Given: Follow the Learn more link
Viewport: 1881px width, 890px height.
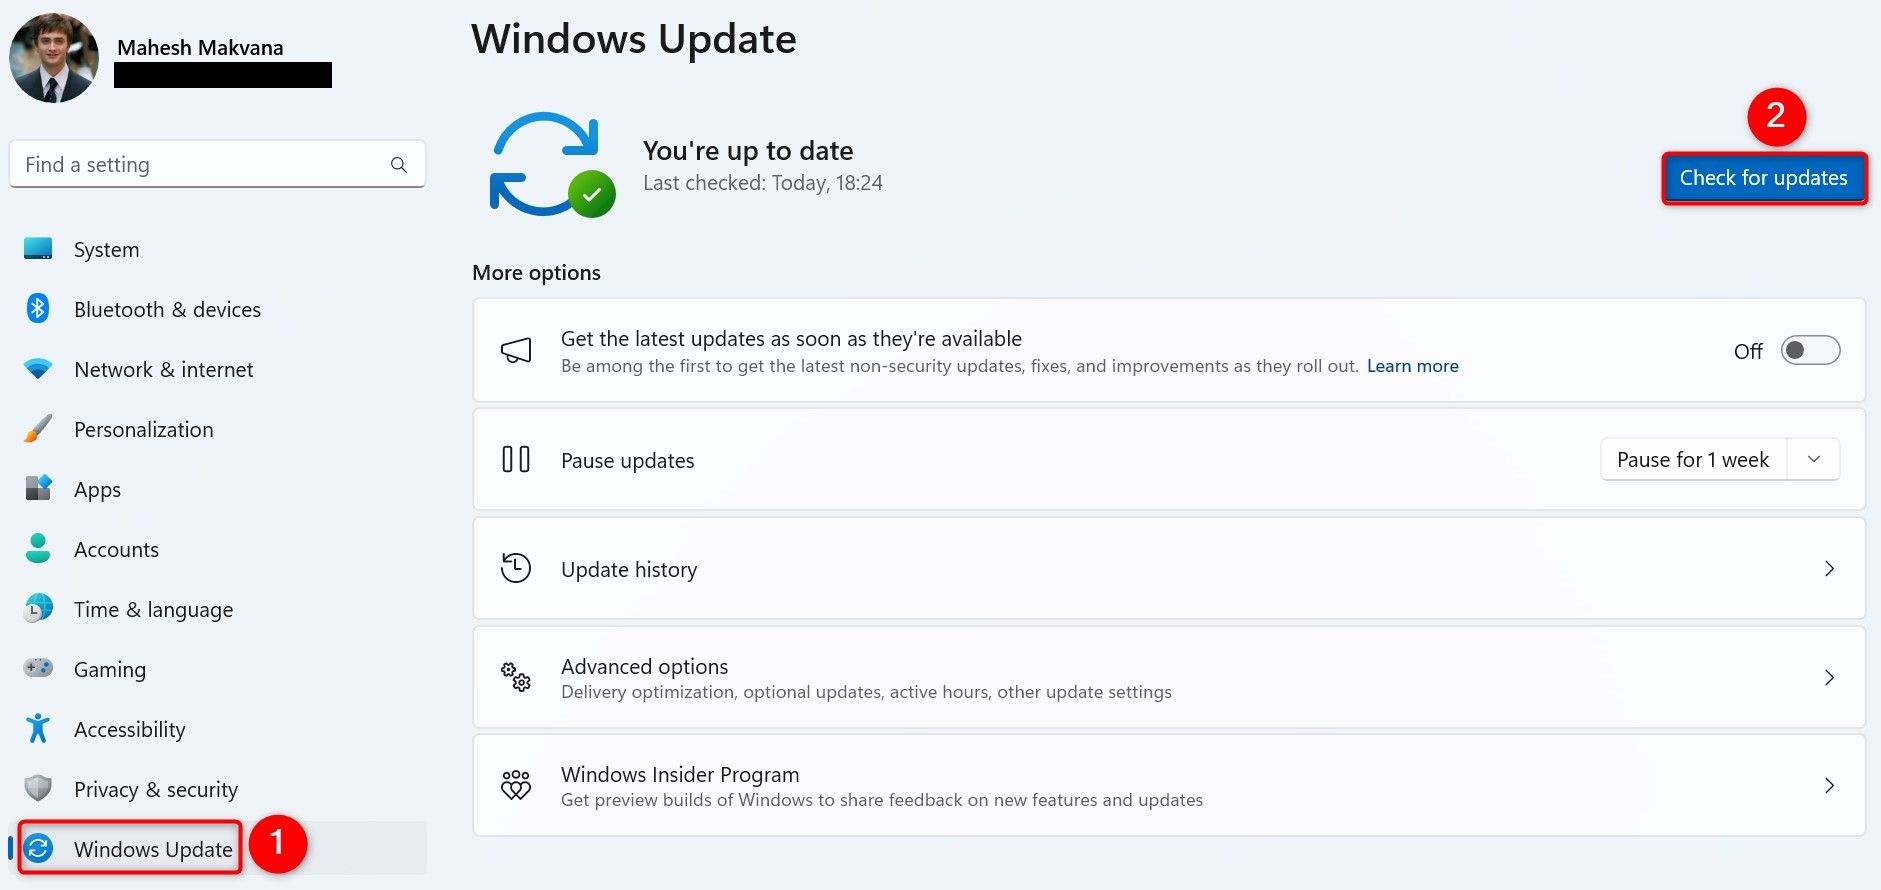Looking at the screenshot, I should click(x=1412, y=366).
